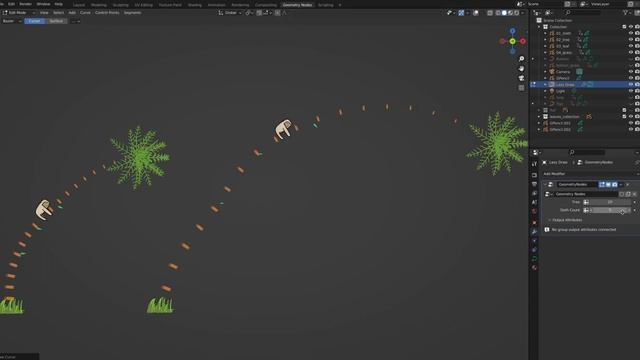Image resolution: width=640 pixels, height=360 pixels.
Task: Open the View Layer properties tab
Action: [x=534, y=193]
